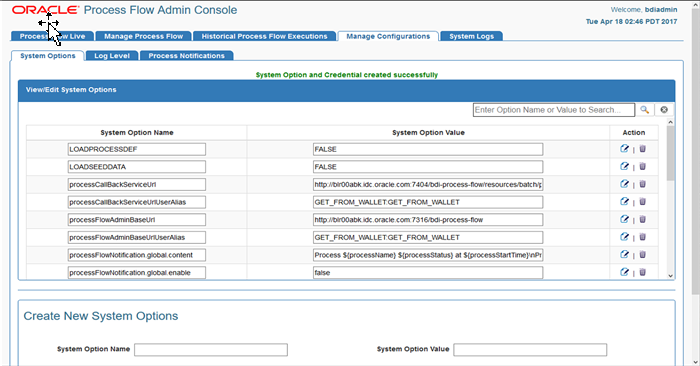Delete processFlowAdminBaseUrl option

tap(642, 219)
